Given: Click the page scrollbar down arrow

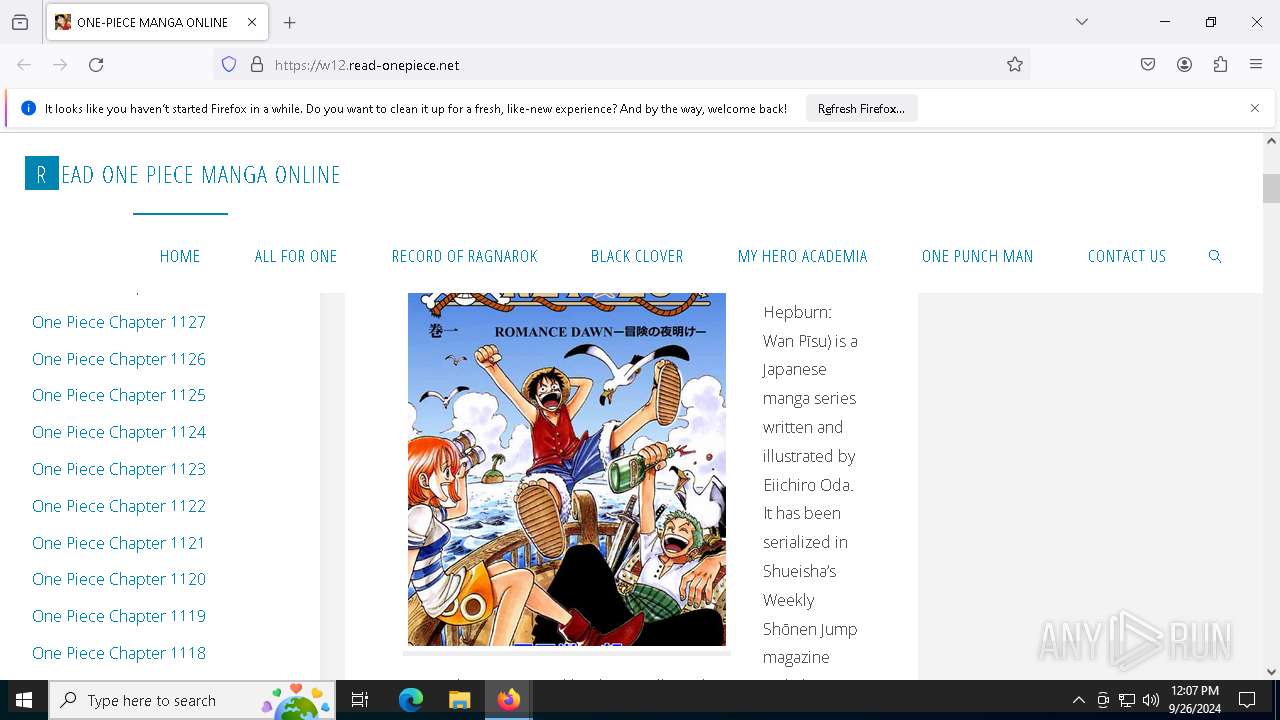Looking at the screenshot, I should coord(1271,672).
